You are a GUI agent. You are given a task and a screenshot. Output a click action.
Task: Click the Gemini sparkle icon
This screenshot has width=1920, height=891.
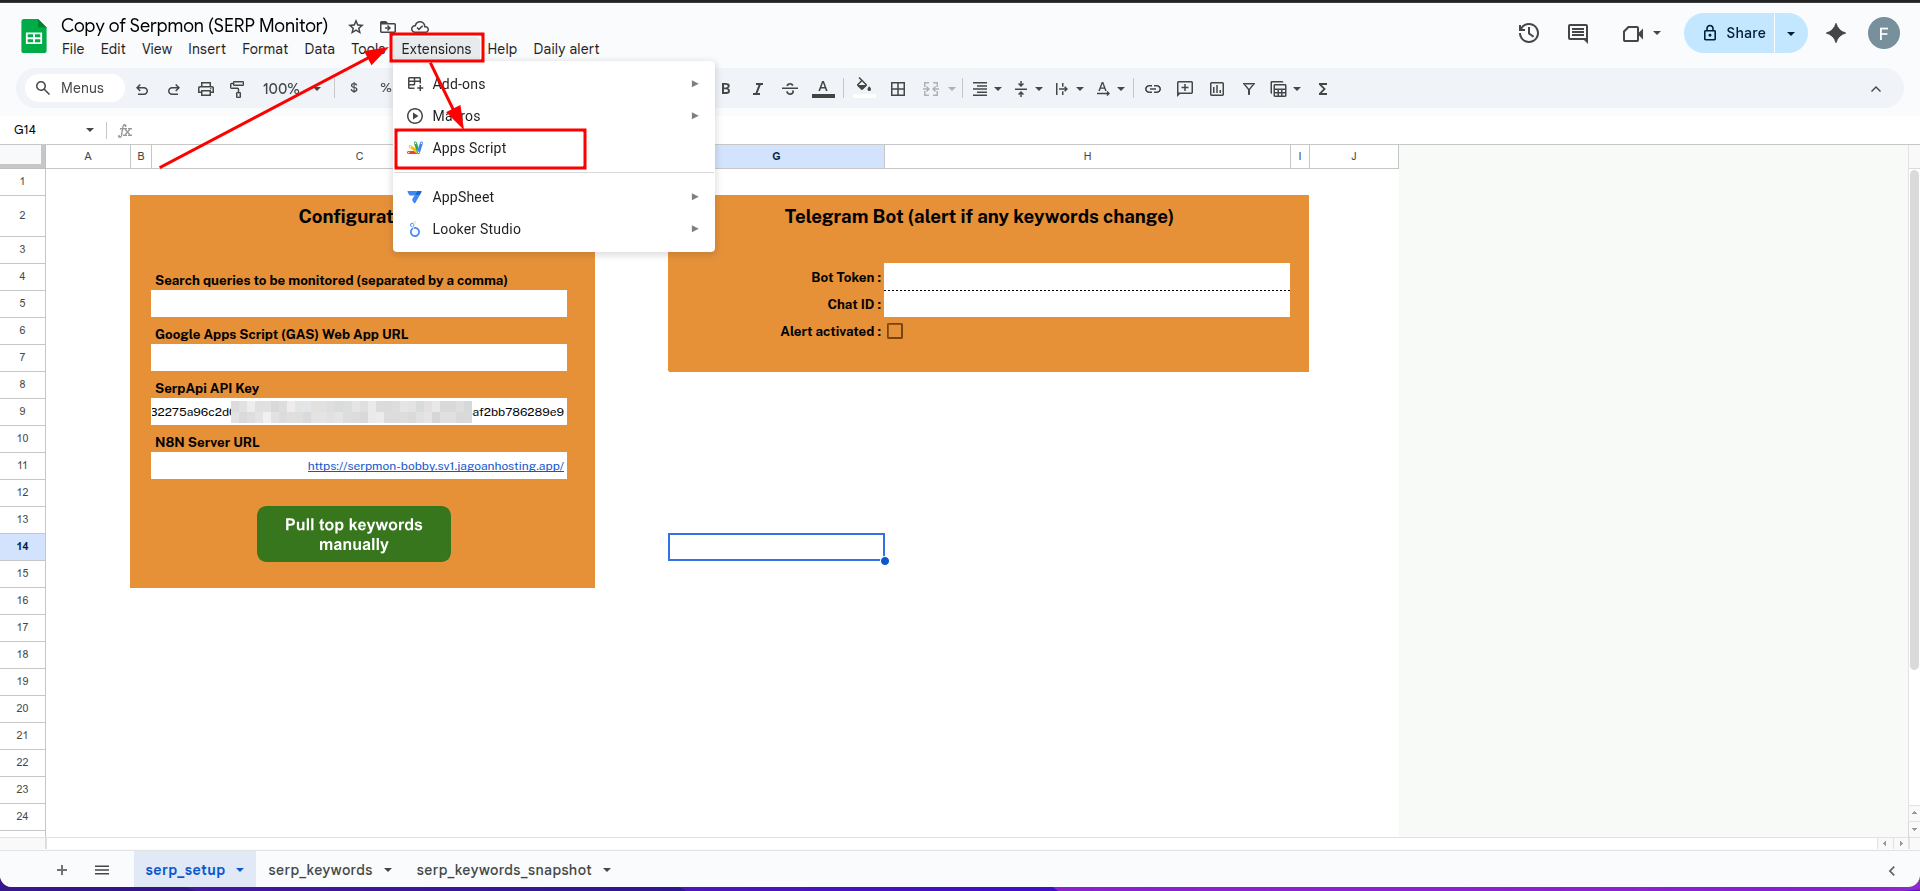[1836, 33]
